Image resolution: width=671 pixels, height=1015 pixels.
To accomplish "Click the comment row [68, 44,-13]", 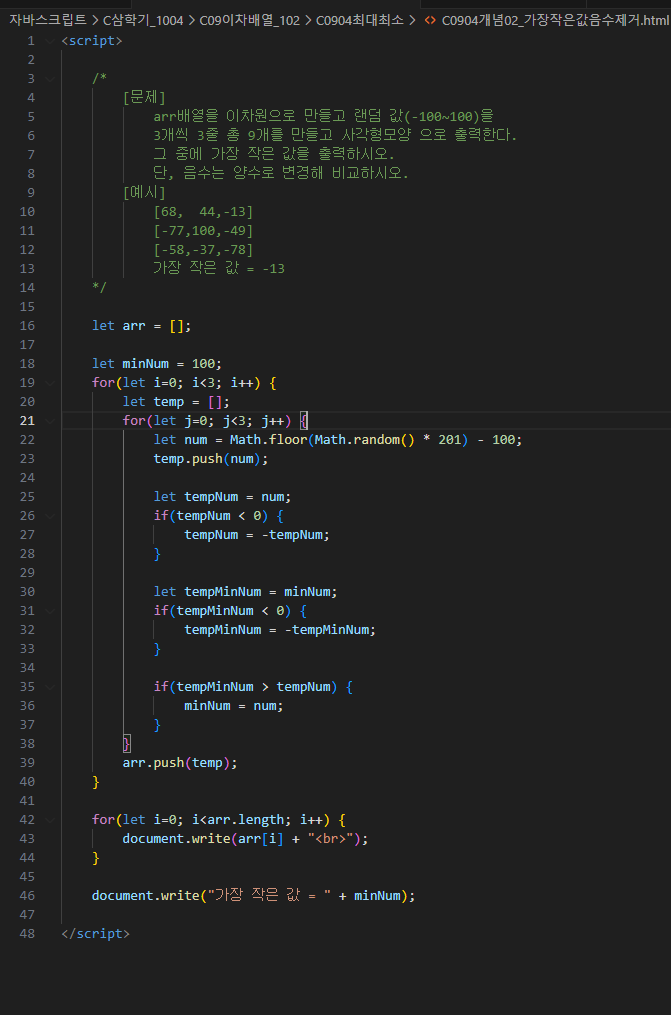I will click(x=203, y=212).
